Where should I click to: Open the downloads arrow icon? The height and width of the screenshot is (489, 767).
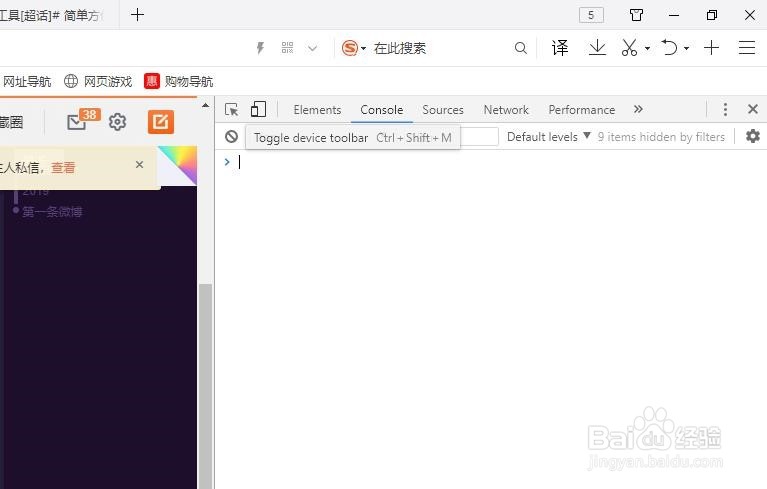click(597, 48)
